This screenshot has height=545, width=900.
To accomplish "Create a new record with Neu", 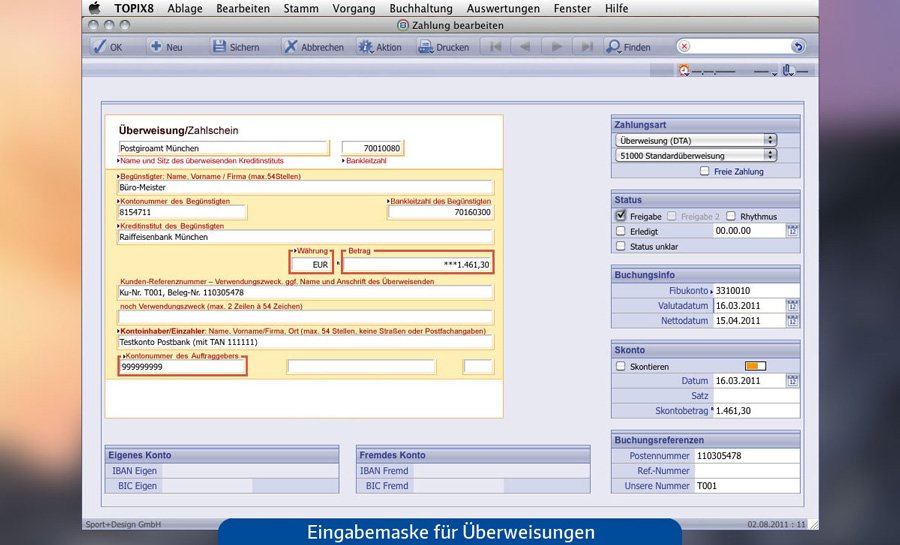I will click(166, 47).
